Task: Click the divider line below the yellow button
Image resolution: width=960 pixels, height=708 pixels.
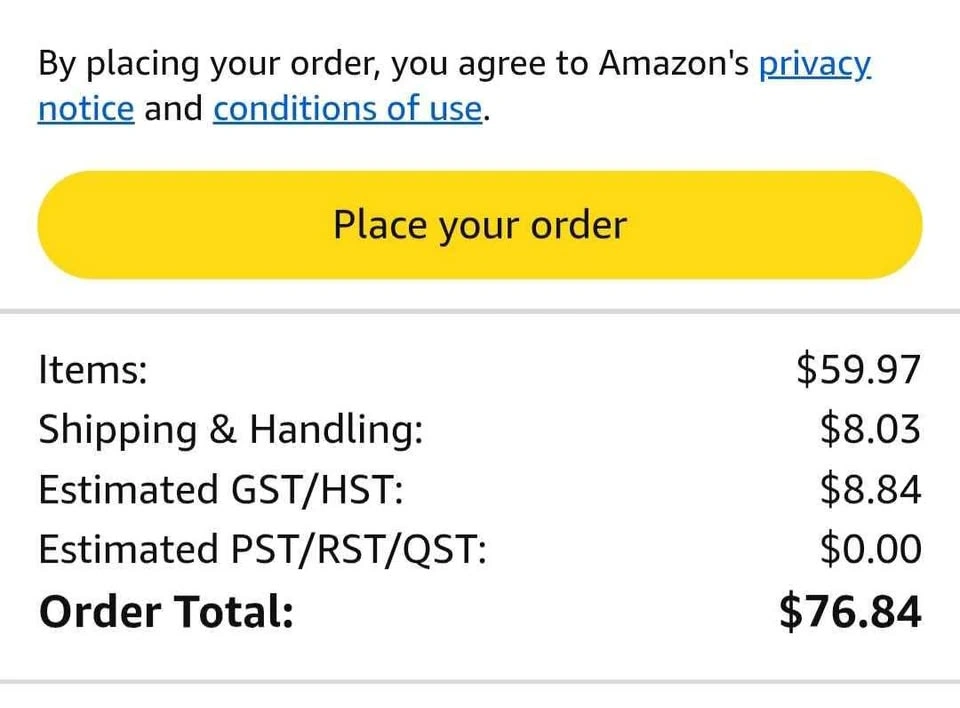Action: pos(480,312)
